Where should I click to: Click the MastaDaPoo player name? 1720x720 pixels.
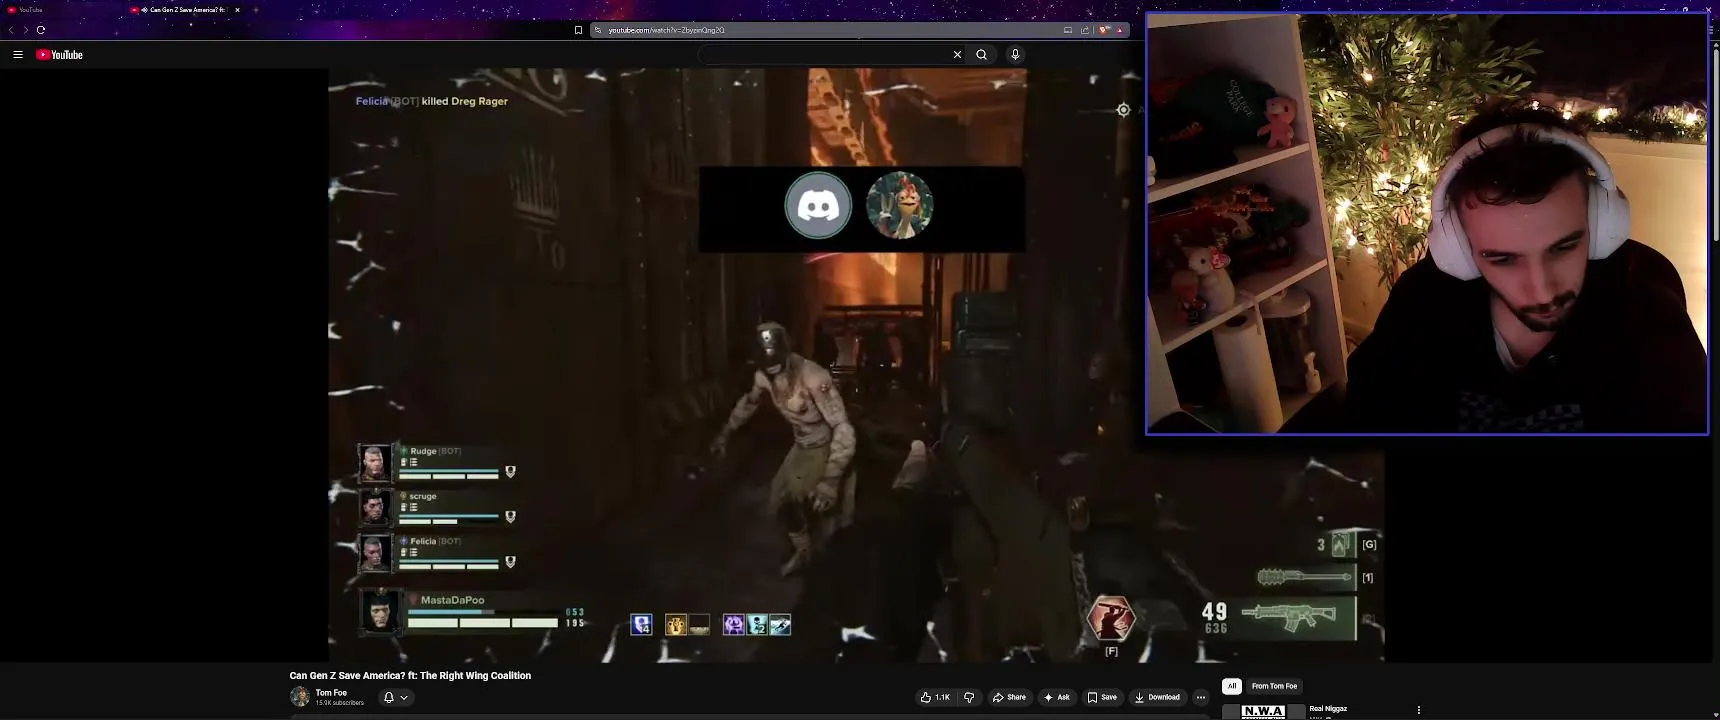[x=453, y=600]
